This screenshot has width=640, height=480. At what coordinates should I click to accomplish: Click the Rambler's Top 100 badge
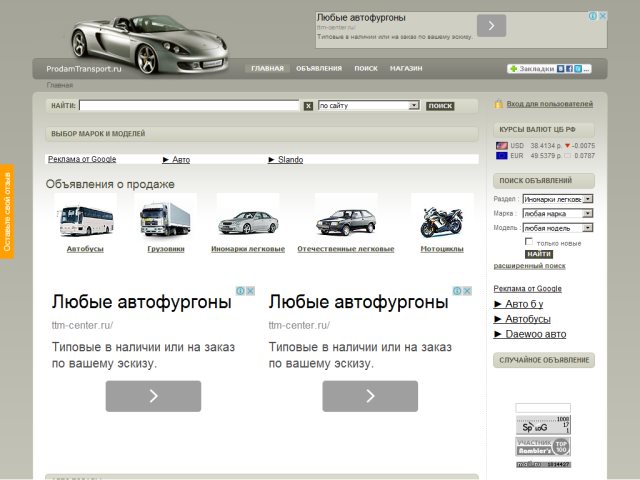pos(543,447)
